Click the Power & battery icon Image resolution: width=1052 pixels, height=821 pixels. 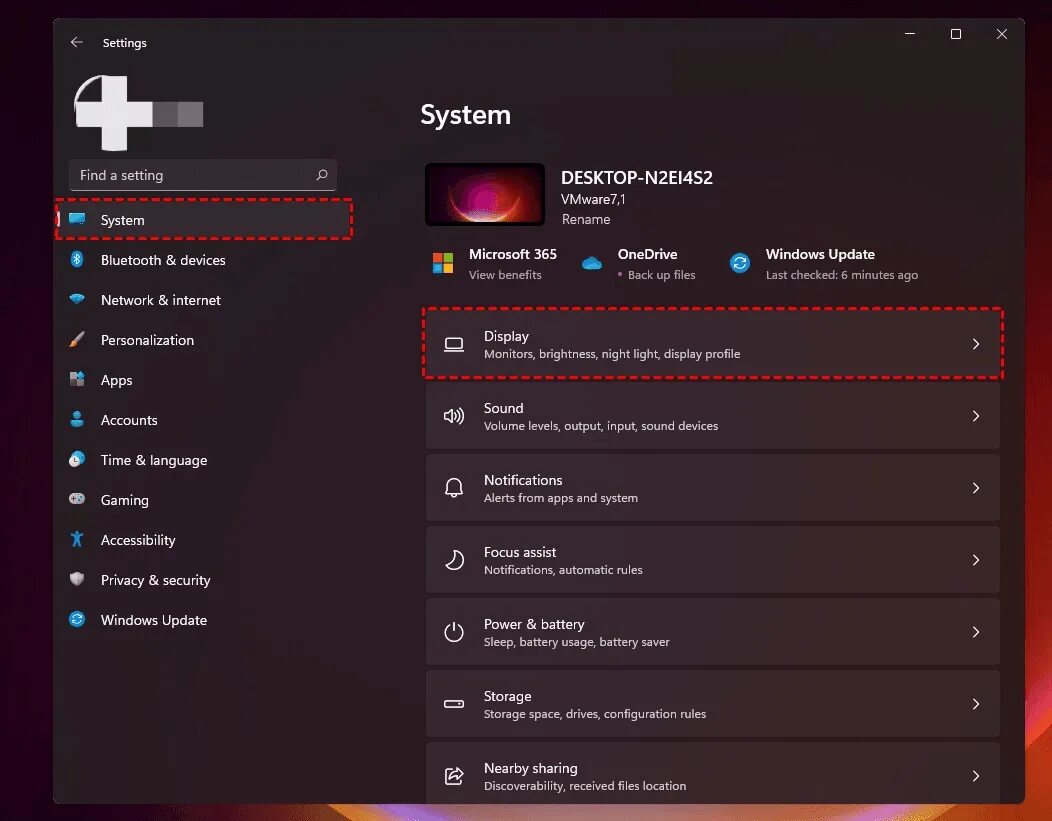(454, 632)
